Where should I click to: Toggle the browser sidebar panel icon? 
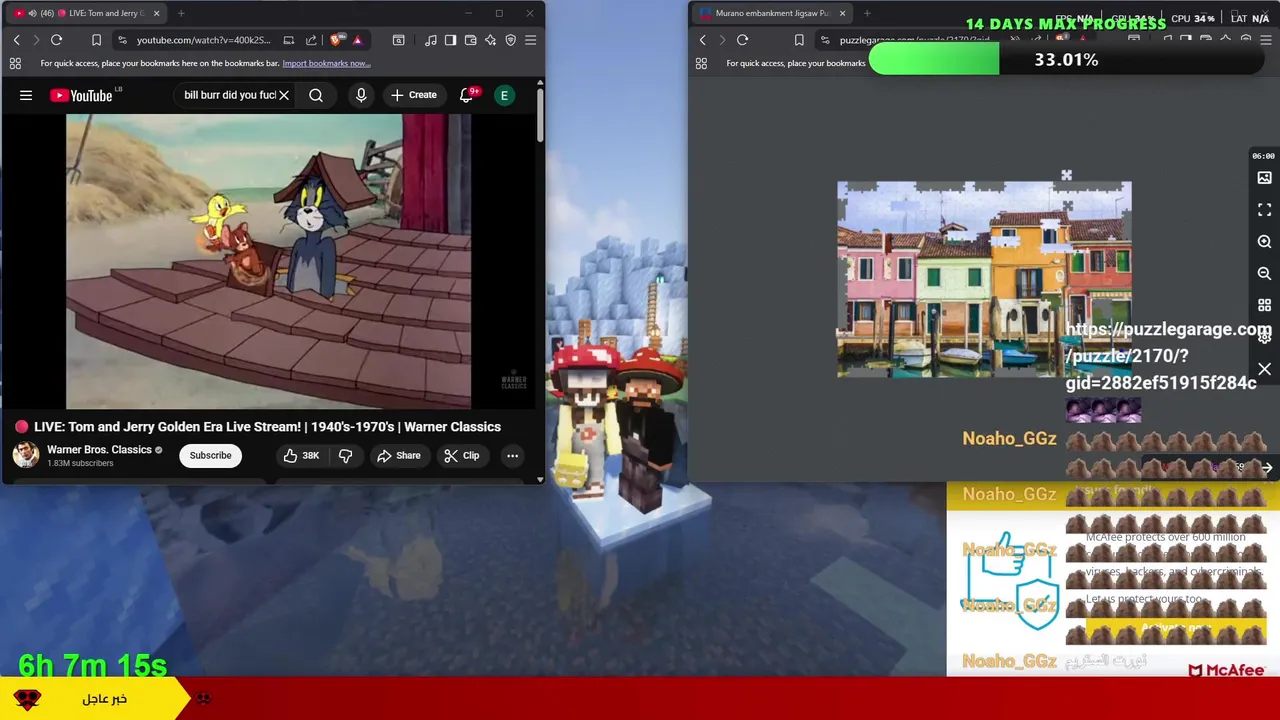pos(450,40)
